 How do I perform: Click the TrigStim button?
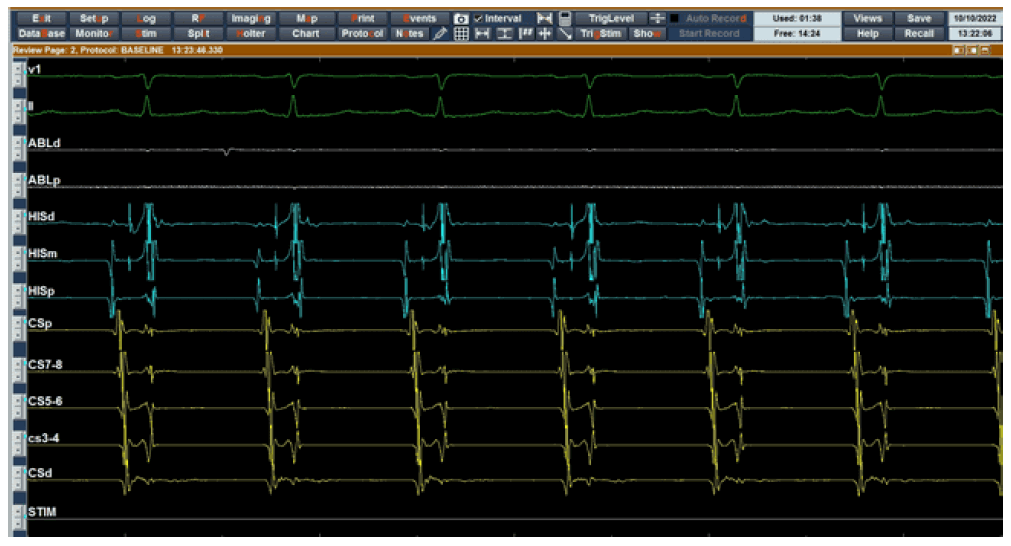coord(600,34)
